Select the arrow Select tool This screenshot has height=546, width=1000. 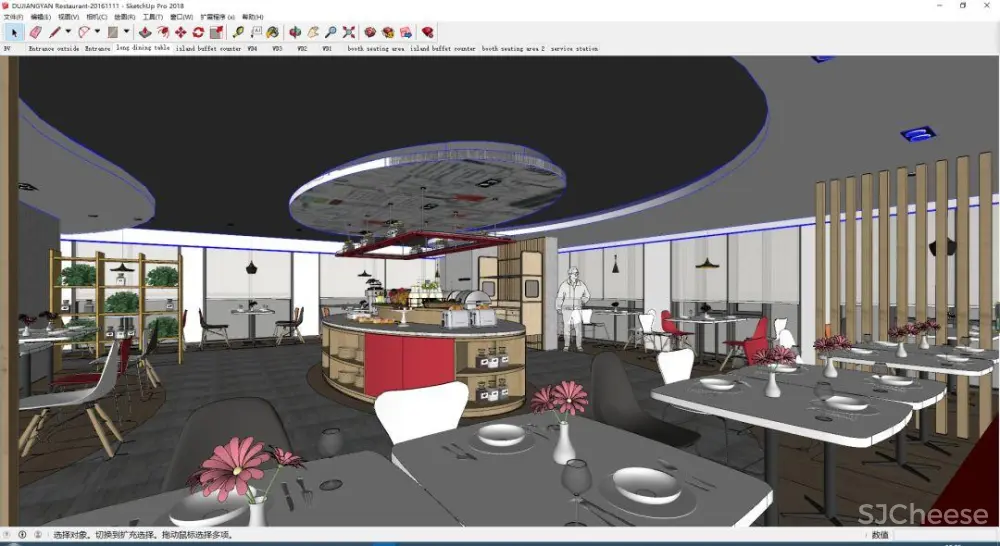point(14,32)
